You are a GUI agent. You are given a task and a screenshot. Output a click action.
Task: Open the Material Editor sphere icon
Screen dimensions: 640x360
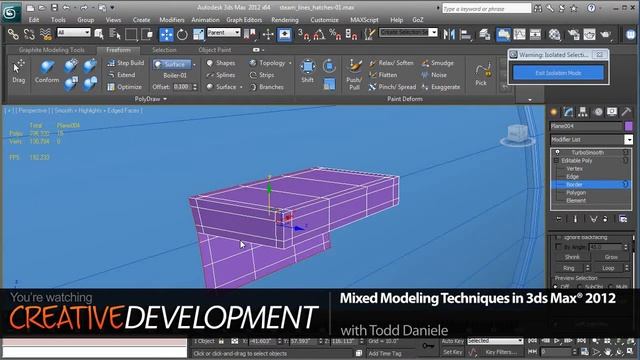554,35
